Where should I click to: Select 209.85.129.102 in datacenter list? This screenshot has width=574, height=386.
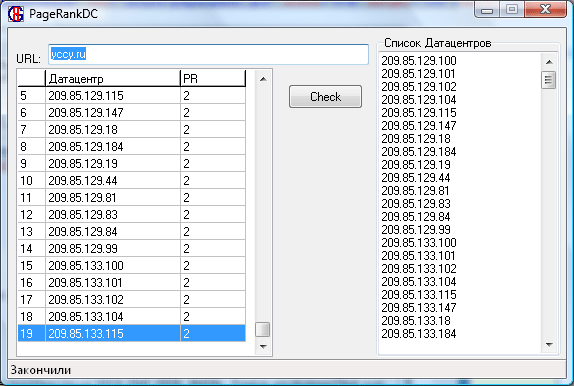[x=419, y=86]
